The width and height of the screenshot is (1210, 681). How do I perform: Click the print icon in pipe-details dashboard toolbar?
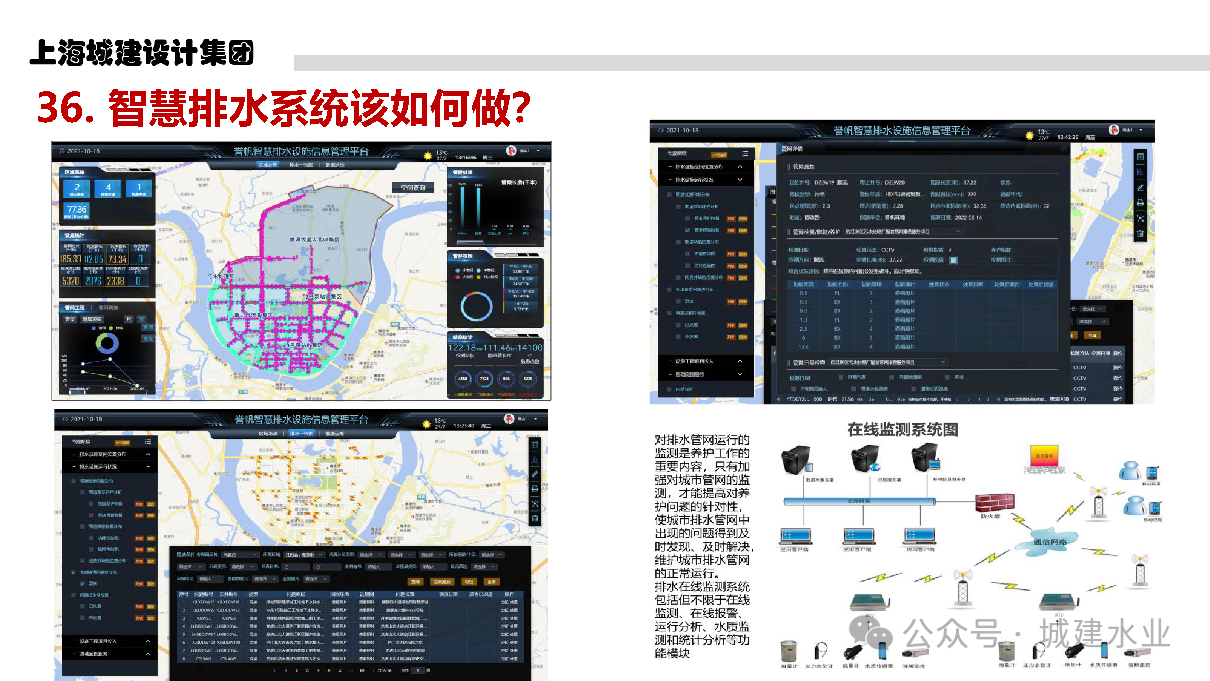[1141, 203]
